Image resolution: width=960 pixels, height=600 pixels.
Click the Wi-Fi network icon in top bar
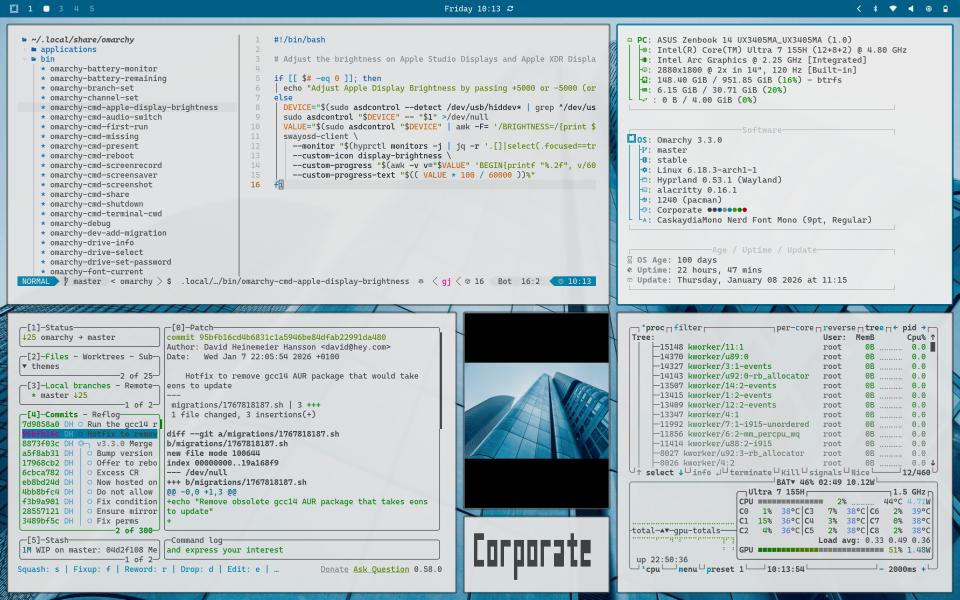892,8
